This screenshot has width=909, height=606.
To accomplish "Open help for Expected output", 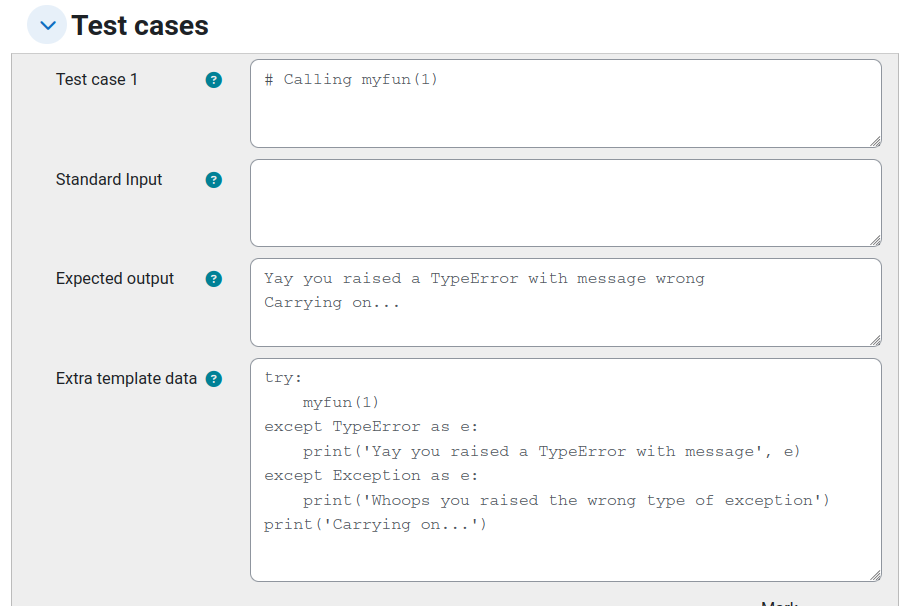I will [213, 279].
